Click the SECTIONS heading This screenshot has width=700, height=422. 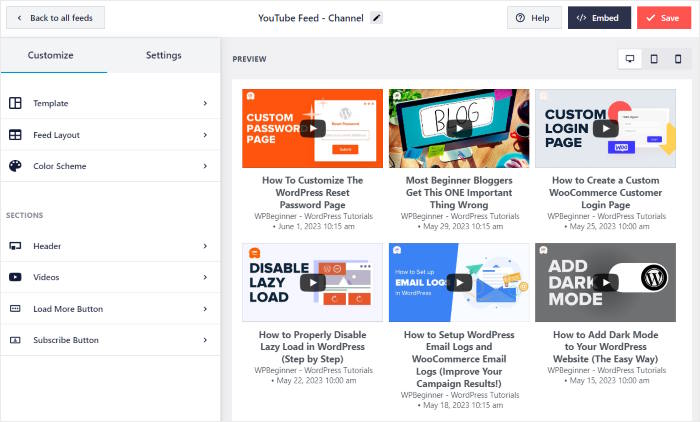click(x=25, y=215)
